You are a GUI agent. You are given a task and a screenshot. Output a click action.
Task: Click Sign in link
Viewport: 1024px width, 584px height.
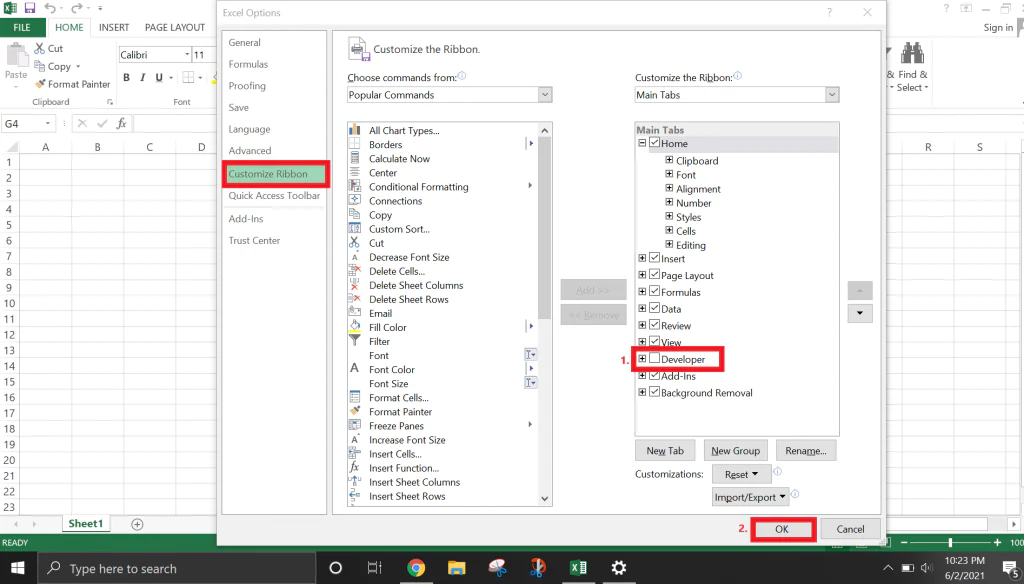pos(998,27)
